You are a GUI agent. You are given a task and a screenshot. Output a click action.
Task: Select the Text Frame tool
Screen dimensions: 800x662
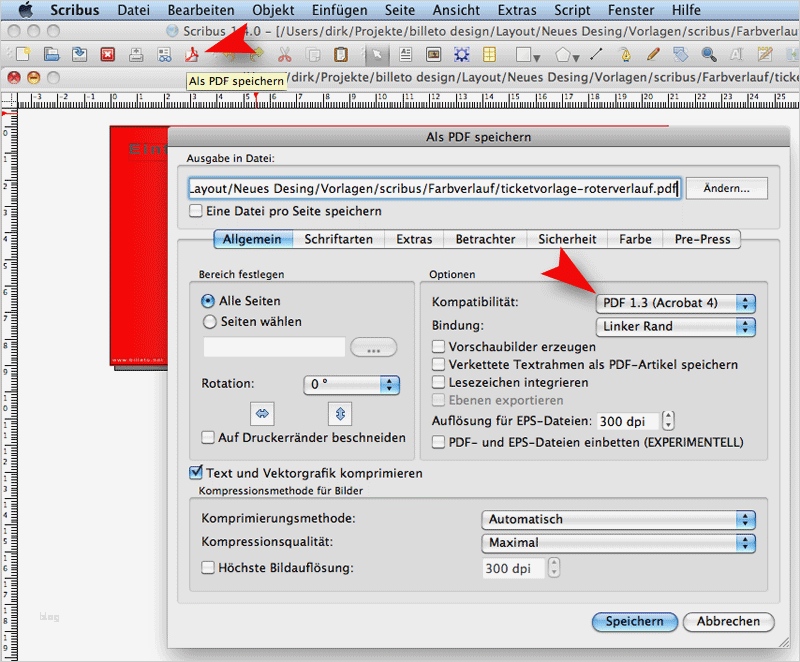click(x=406, y=54)
